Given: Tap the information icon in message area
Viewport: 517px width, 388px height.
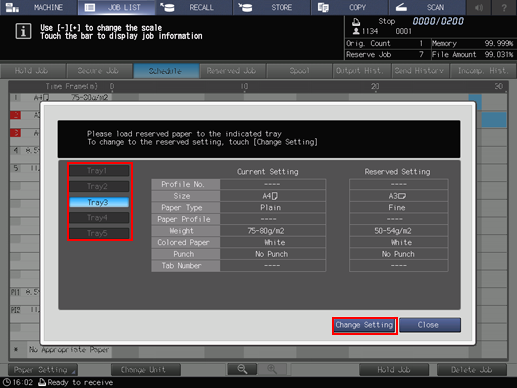Looking at the screenshot, I should point(23,31).
